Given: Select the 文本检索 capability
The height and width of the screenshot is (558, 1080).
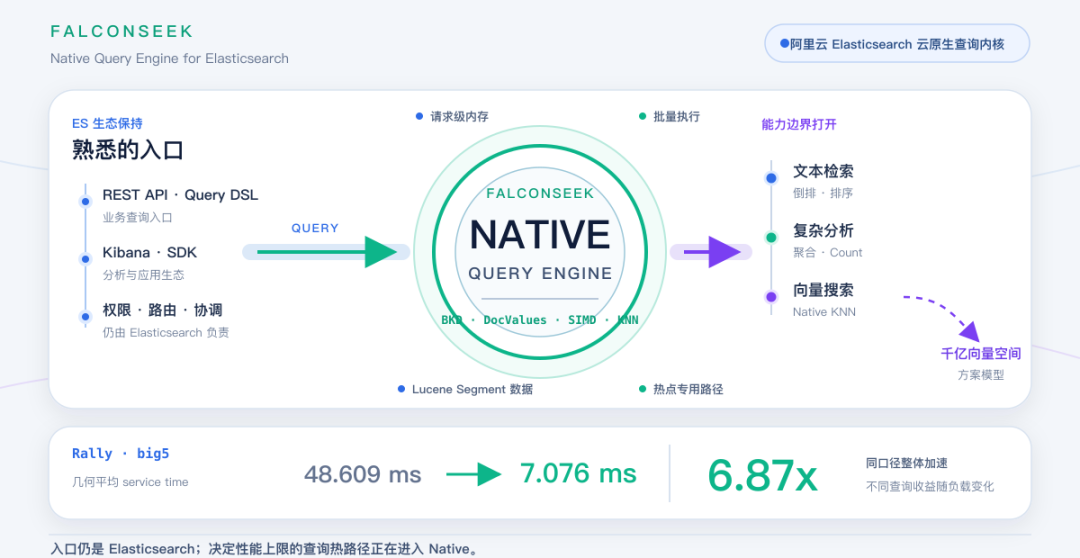Looking at the screenshot, I should tap(823, 172).
